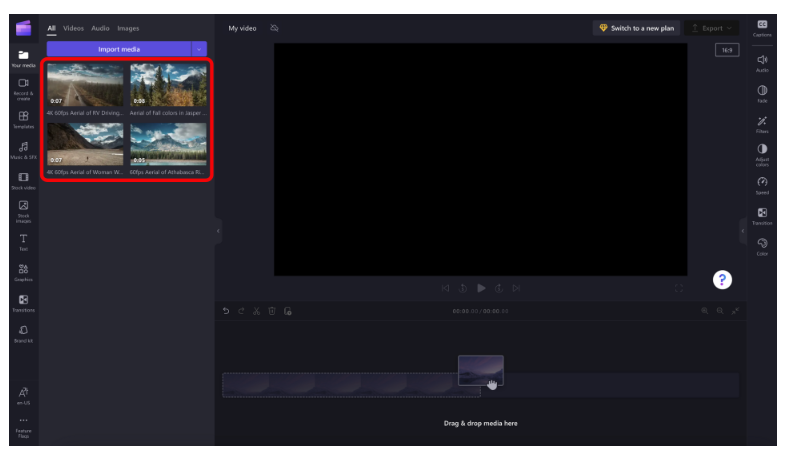Open the Captions panel
Image resolution: width=802 pixels, height=463 pixels.
click(x=762, y=28)
